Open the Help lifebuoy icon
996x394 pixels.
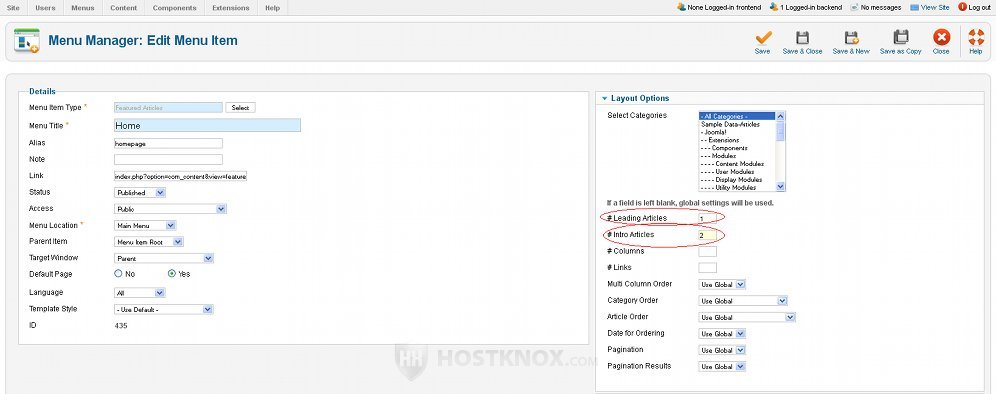976,37
